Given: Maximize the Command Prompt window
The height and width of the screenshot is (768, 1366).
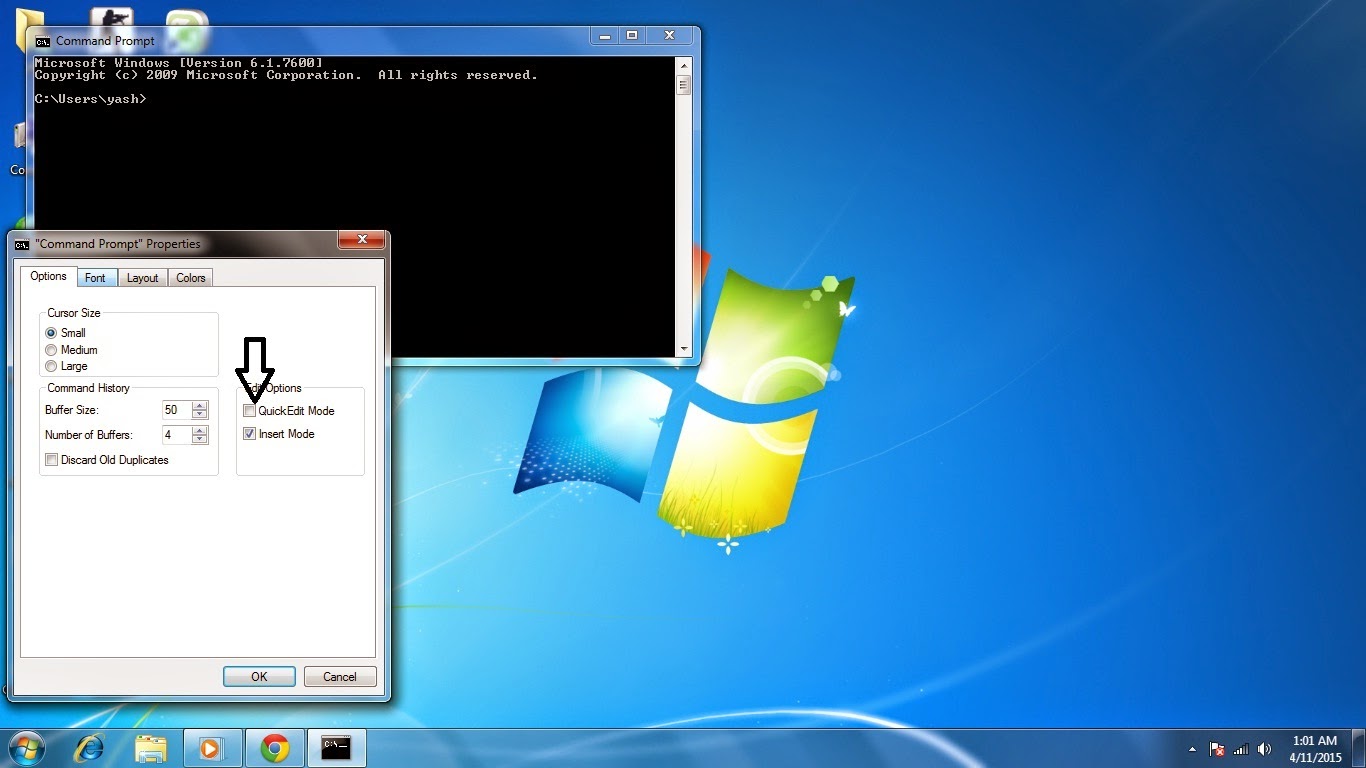Looking at the screenshot, I should pos(632,35).
